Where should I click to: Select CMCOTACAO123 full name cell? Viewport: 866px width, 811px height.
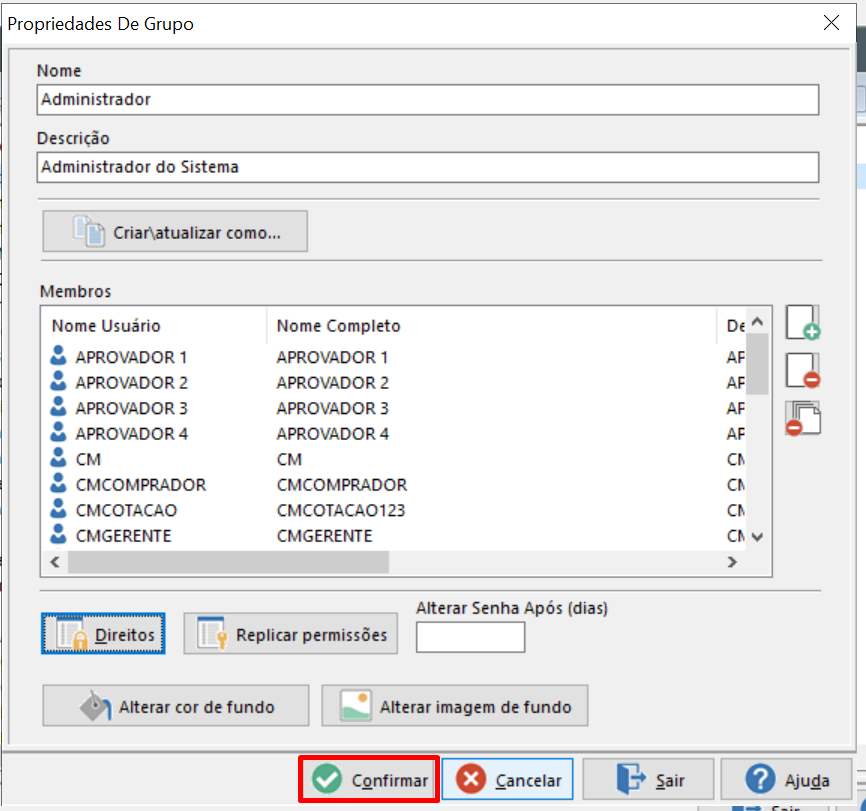click(341, 510)
